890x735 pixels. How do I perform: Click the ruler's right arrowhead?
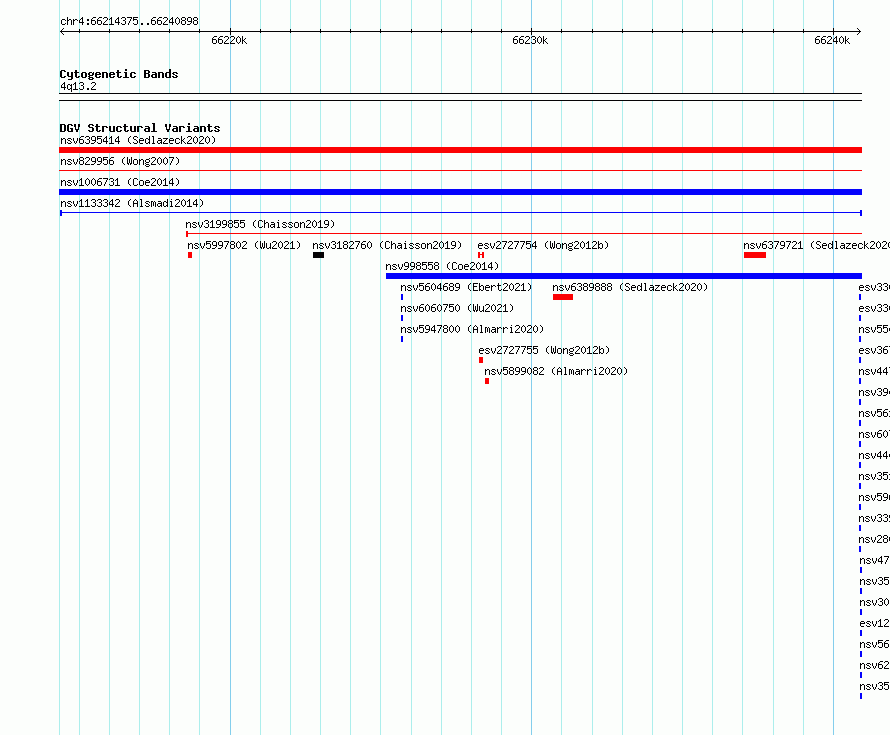pos(859,31)
